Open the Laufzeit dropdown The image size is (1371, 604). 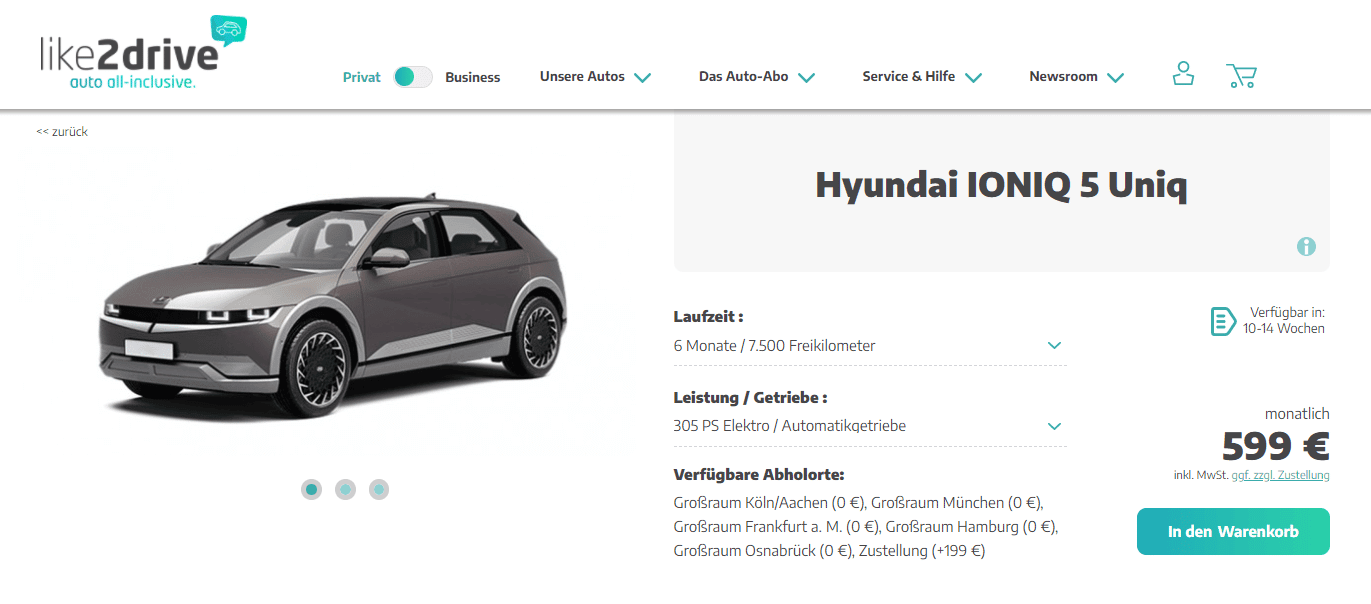pos(870,346)
